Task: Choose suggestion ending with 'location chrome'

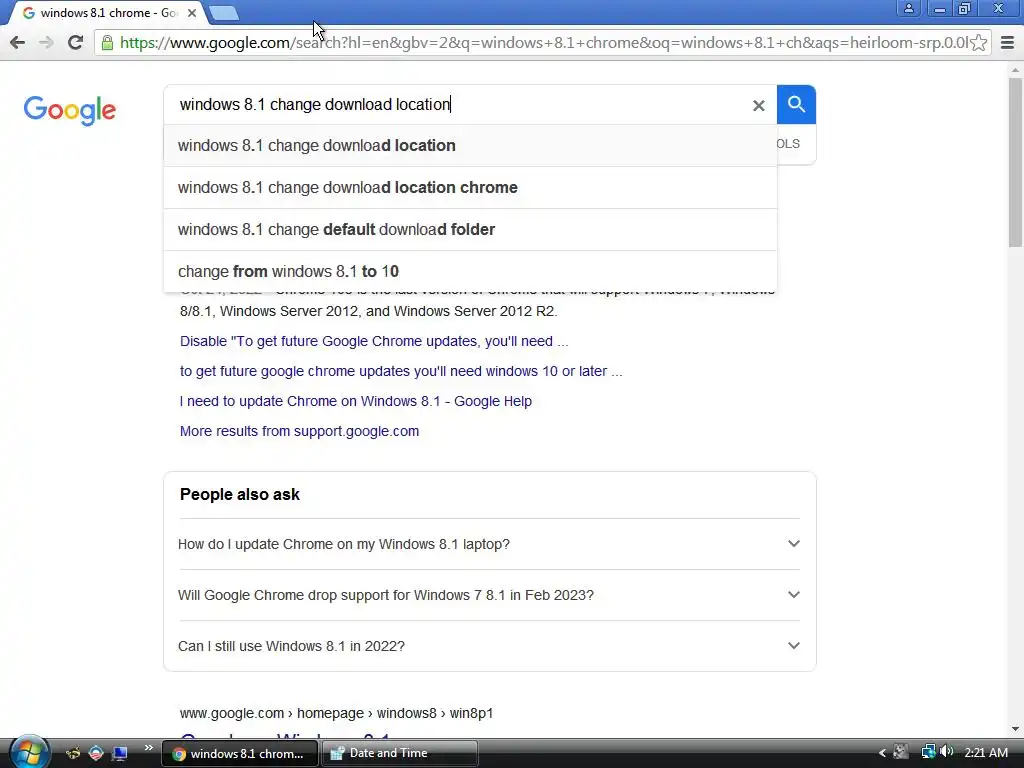Action: [470, 187]
